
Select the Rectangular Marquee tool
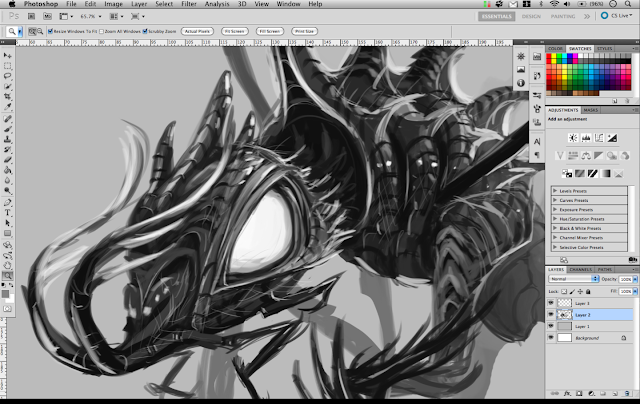pyautogui.click(x=7, y=66)
